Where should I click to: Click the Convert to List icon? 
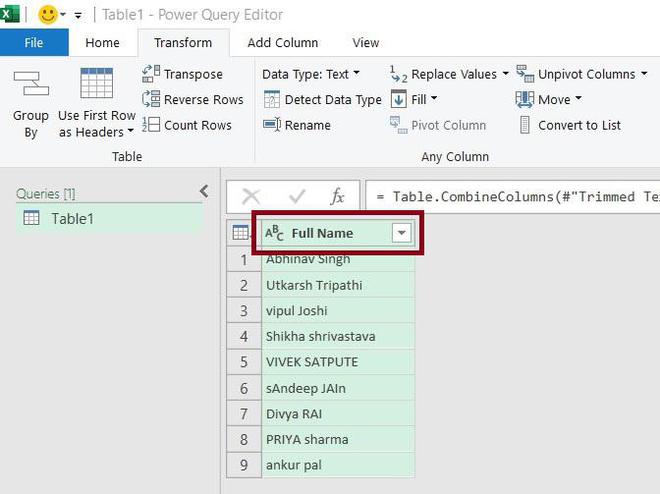pos(525,125)
